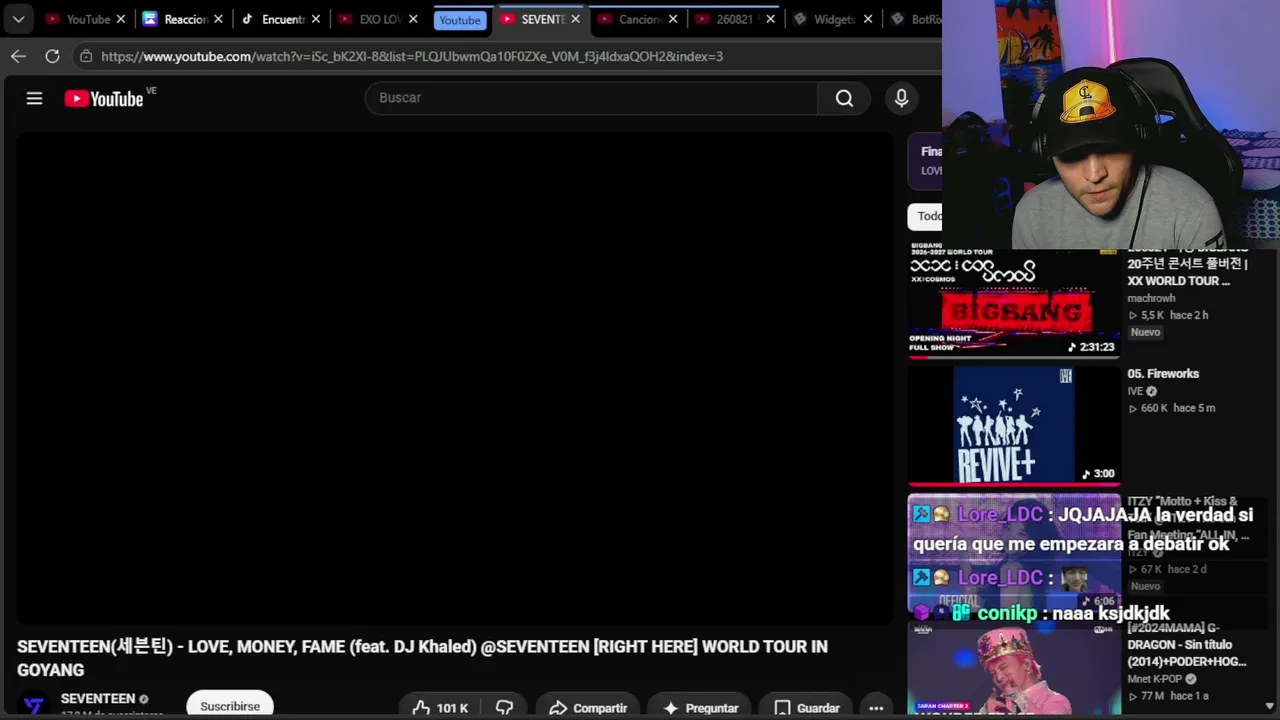This screenshot has height=720, width=1280.
Task: Like the video with 101 K likes
Action: (440, 707)
